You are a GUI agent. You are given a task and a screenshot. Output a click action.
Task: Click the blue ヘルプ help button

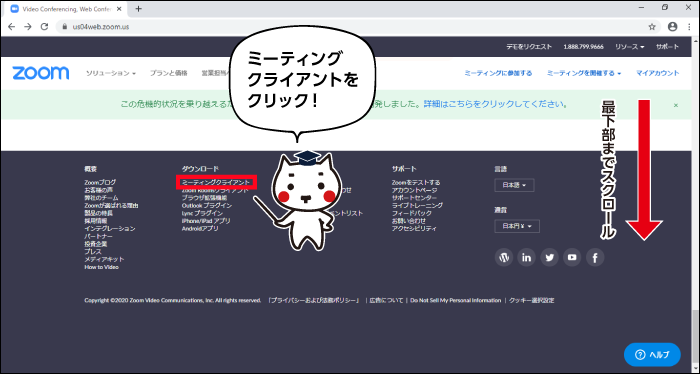[x=652, y=355]
